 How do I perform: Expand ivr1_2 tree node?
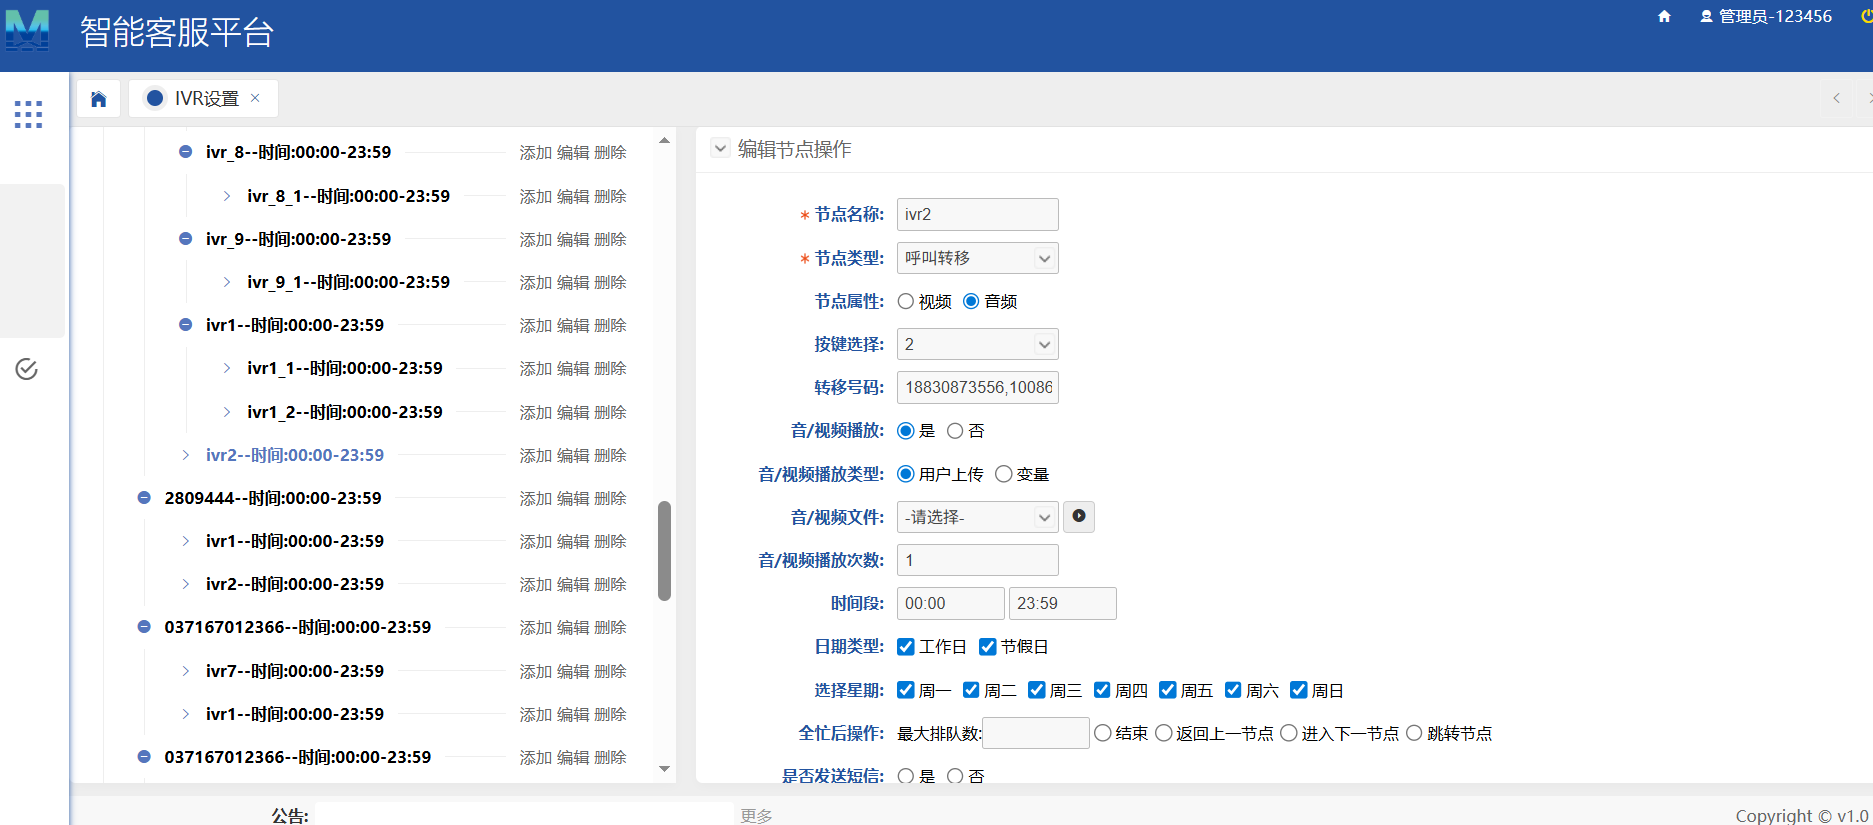(227, 412)
